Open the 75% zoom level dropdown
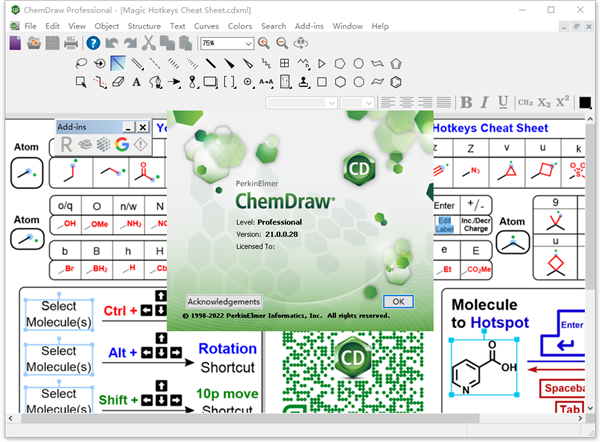600x442 pixels. click(247, 44)
